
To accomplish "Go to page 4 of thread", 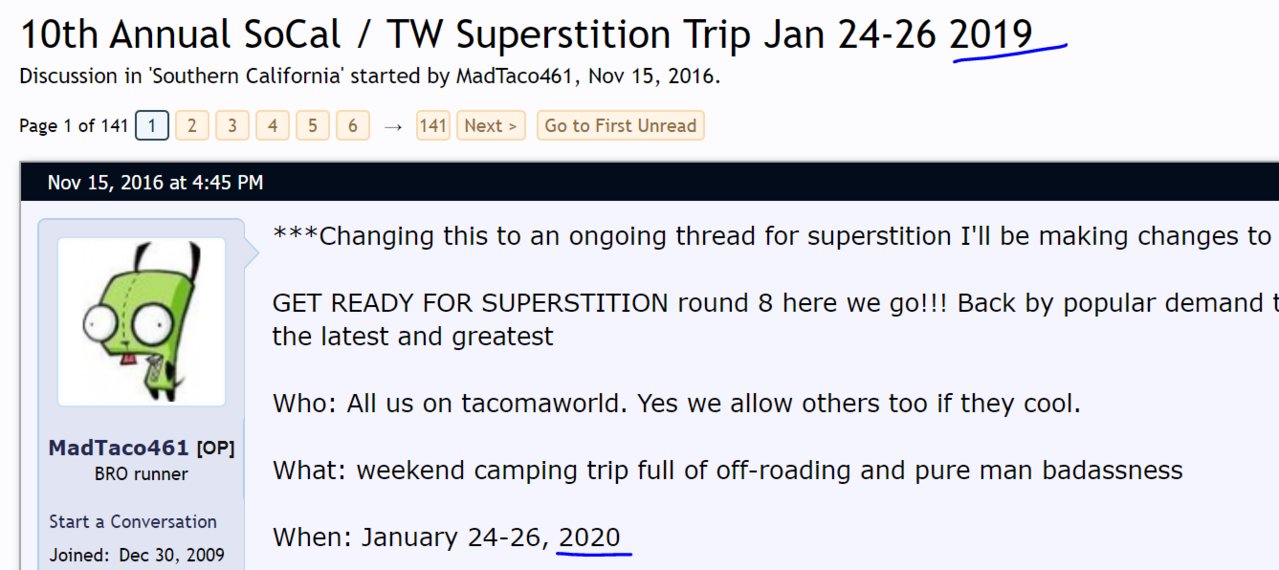I will click(272, 125).
